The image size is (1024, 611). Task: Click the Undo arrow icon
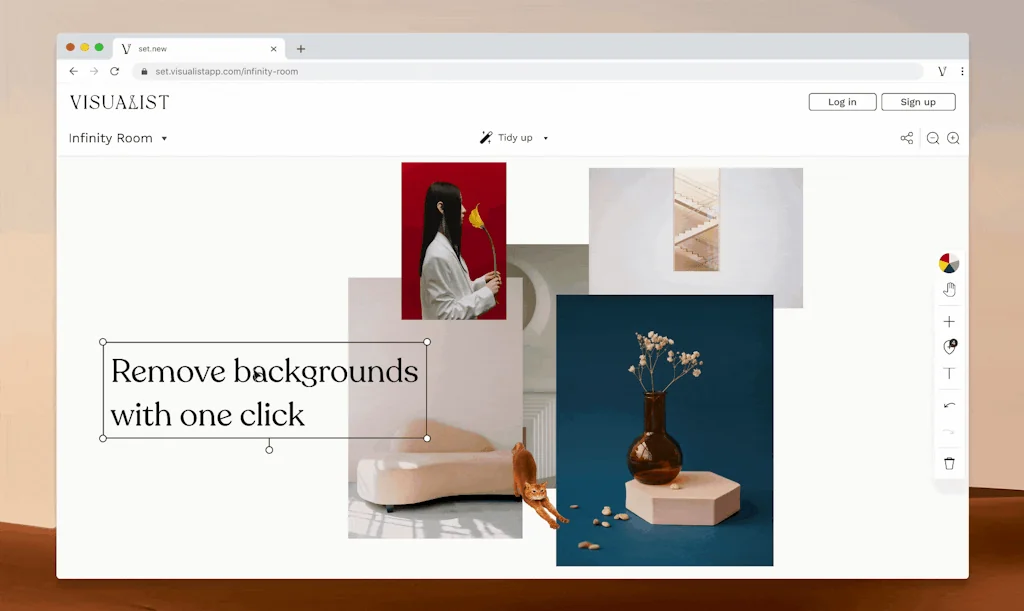pos(949,405)
